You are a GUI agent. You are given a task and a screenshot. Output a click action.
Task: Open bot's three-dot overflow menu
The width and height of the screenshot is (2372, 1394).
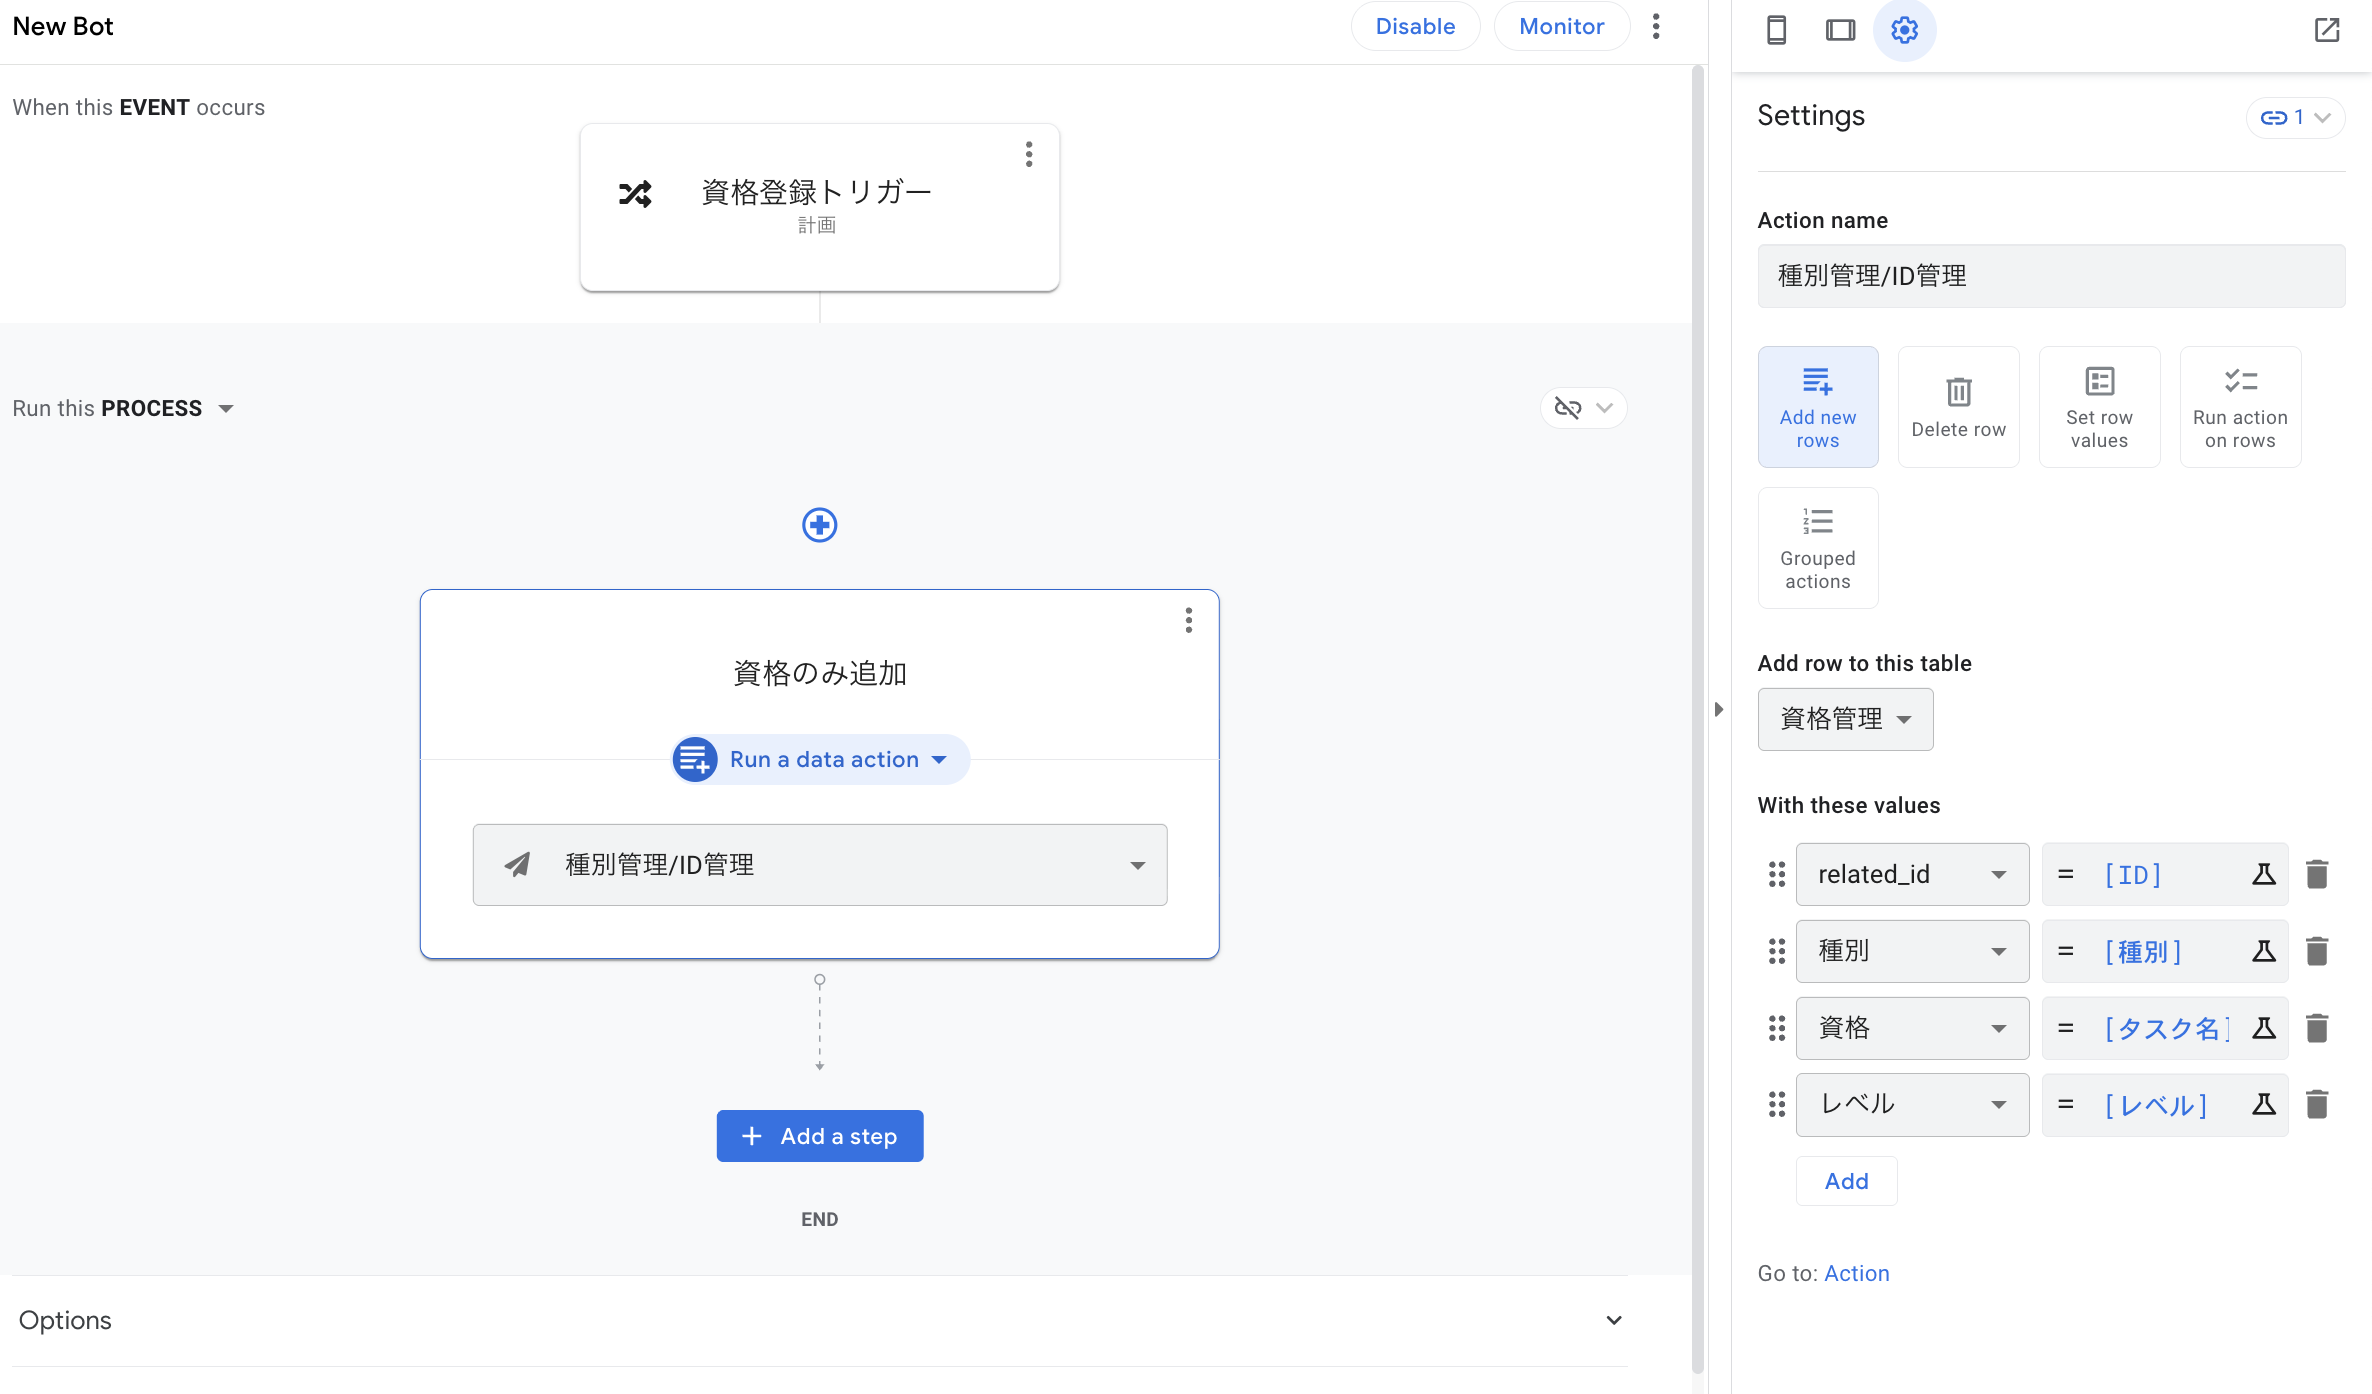pyautogui.click(x=1656, y=27)
